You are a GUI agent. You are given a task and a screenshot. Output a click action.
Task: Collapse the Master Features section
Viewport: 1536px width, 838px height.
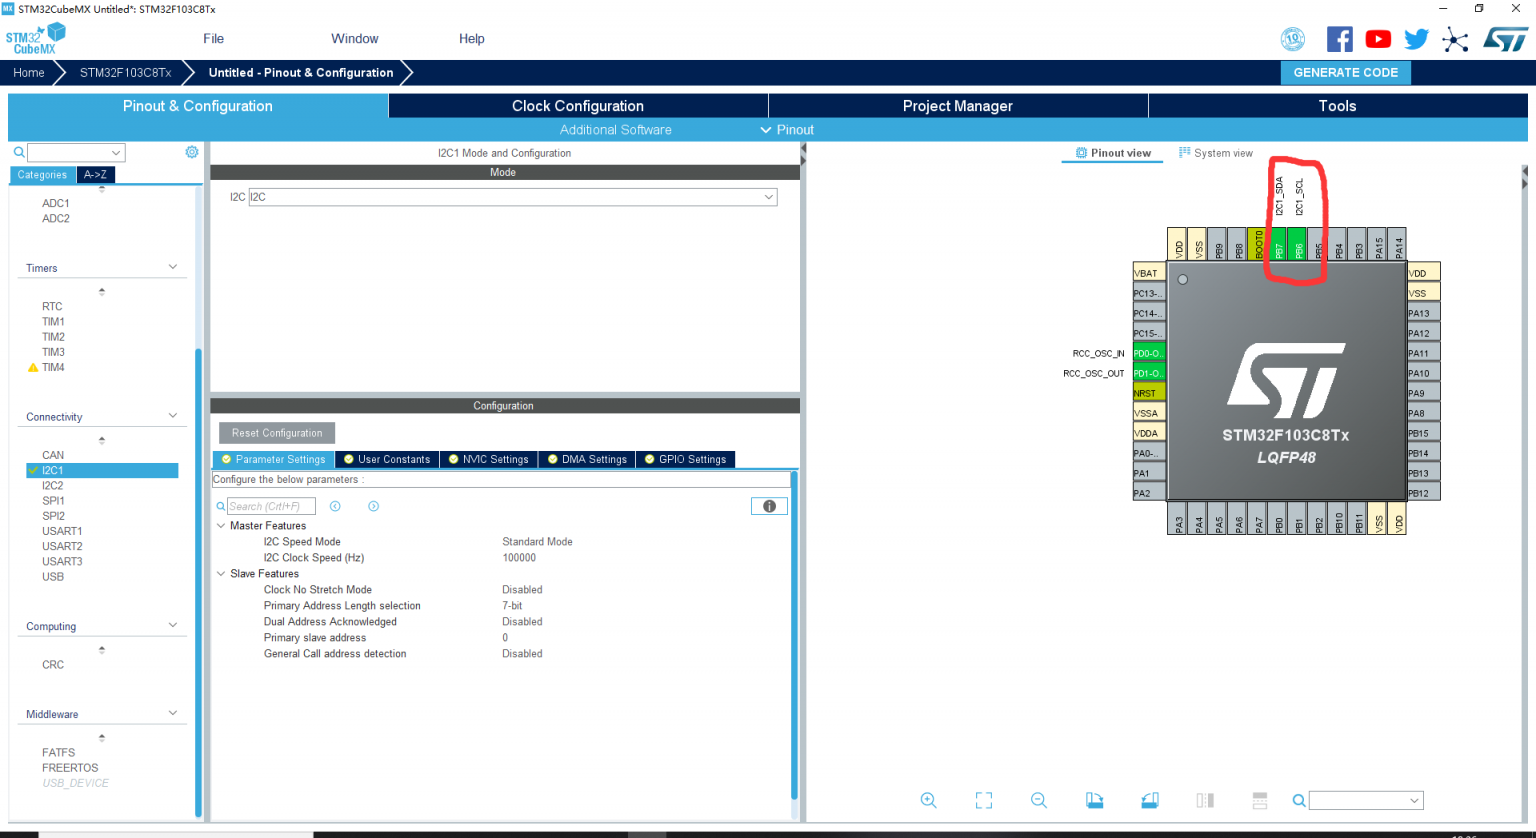click(x=221, y=526)
